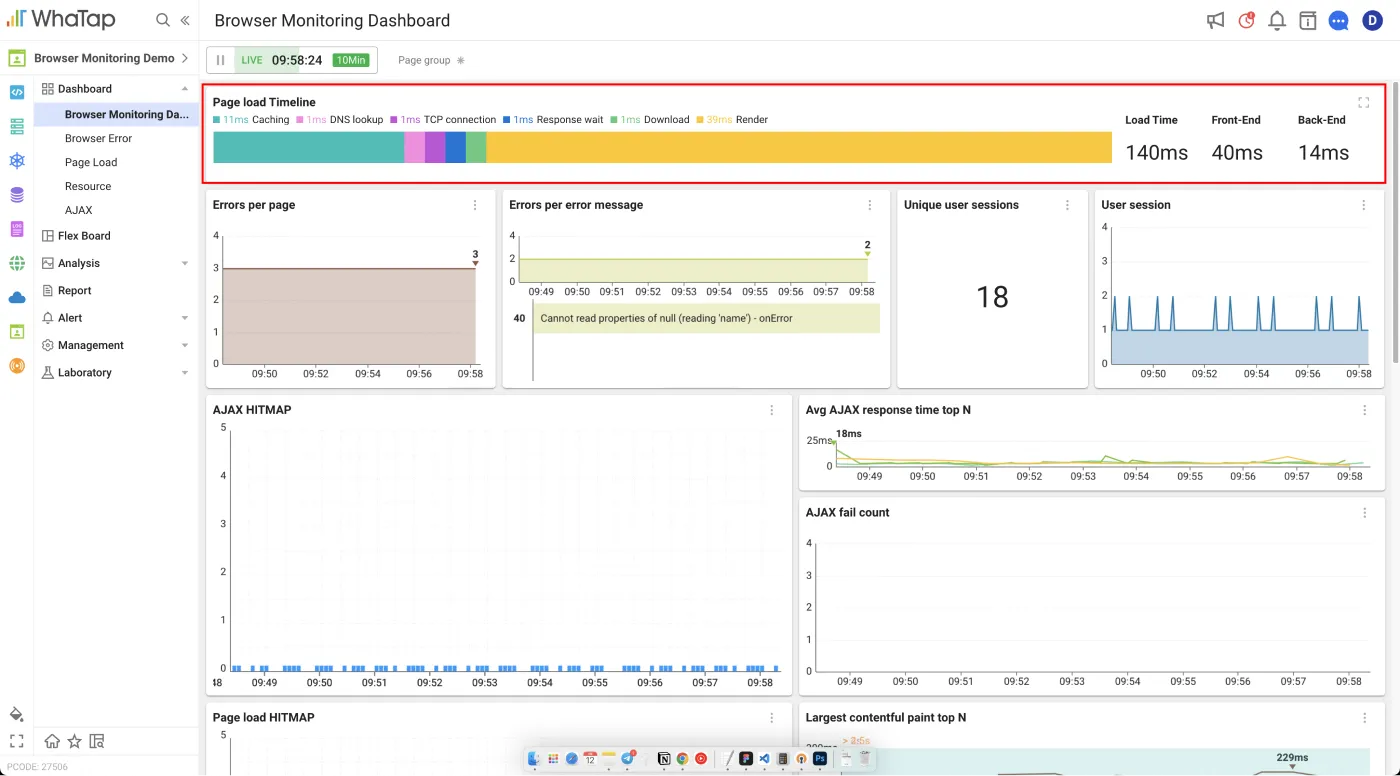Open the blue cloud sidebar icon
The height and width of the screenshot is (776, 1400).
(16, 297)
